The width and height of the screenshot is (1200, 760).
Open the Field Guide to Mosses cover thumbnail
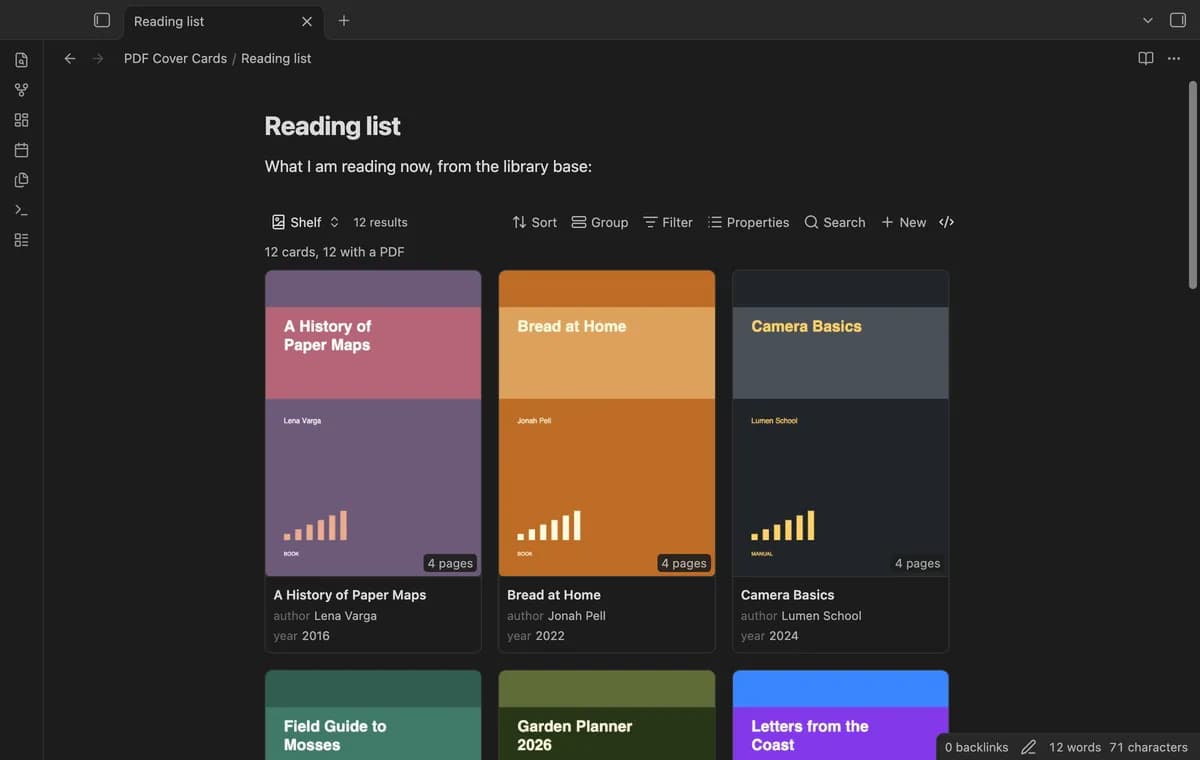[373, 715]
